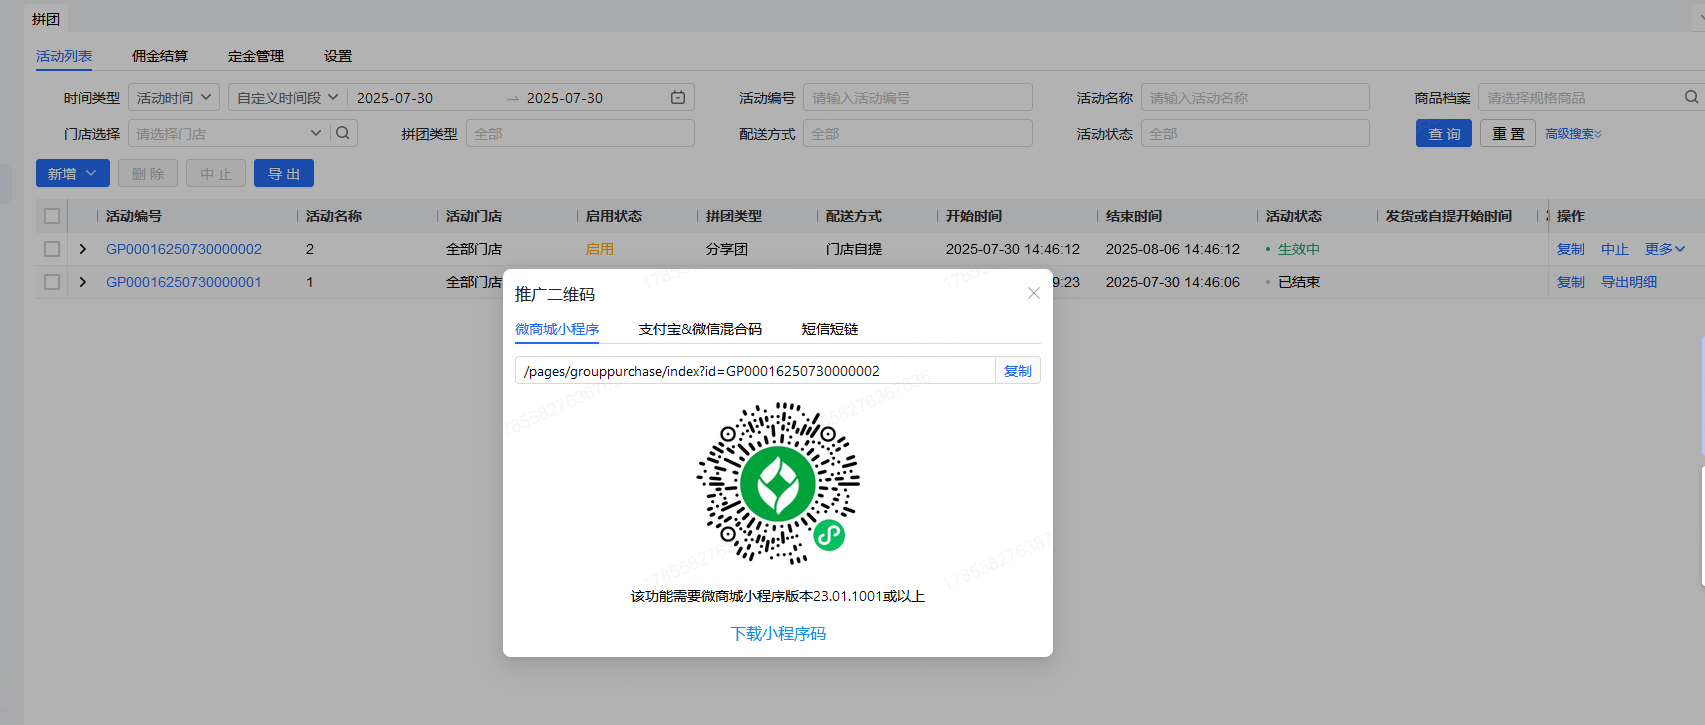Open activity GP00016250730000001 link
The image size is (1705, 725).
tap(184, 282)
